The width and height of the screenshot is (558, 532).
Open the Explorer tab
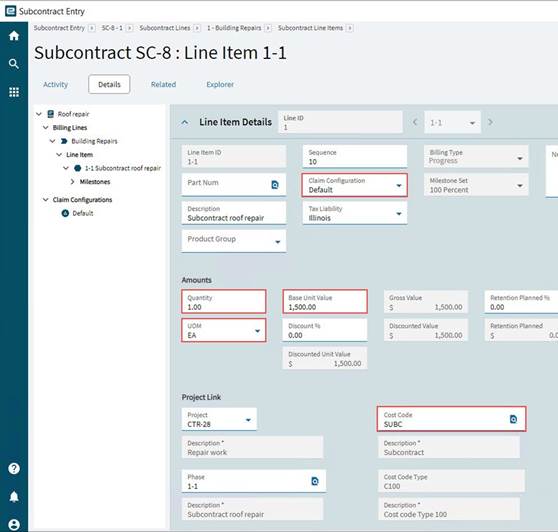[x=220, y=84]
